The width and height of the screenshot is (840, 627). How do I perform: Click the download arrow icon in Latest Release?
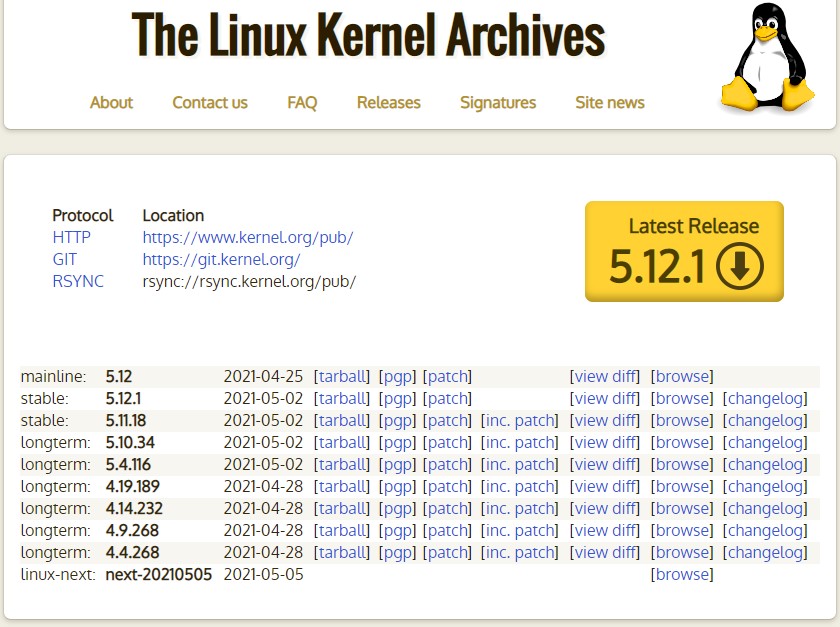tap(740, 266)
